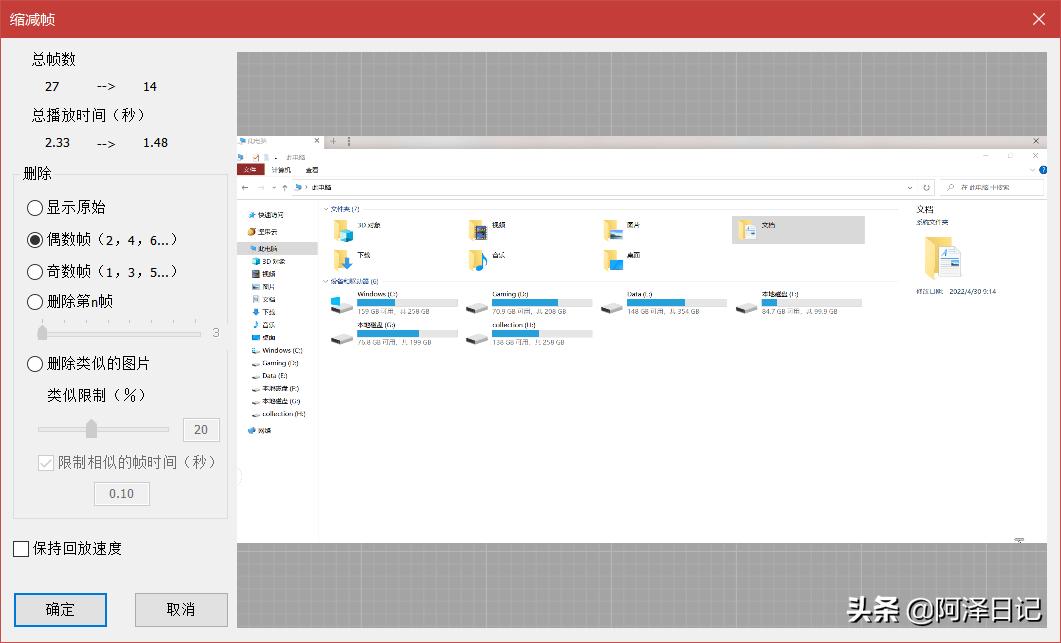Open the address bar history dropdown arrow
Screen dimensions: 1061x643
pos(909,187)
